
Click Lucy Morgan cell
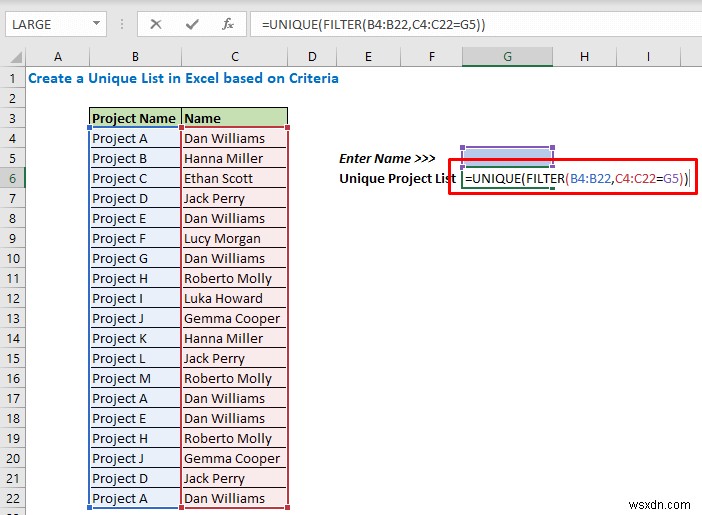pos(234,238)
